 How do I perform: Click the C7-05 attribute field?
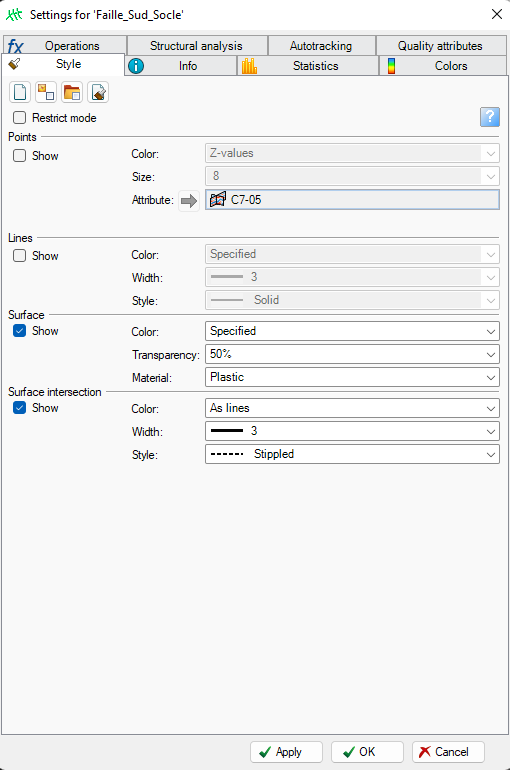352,200
